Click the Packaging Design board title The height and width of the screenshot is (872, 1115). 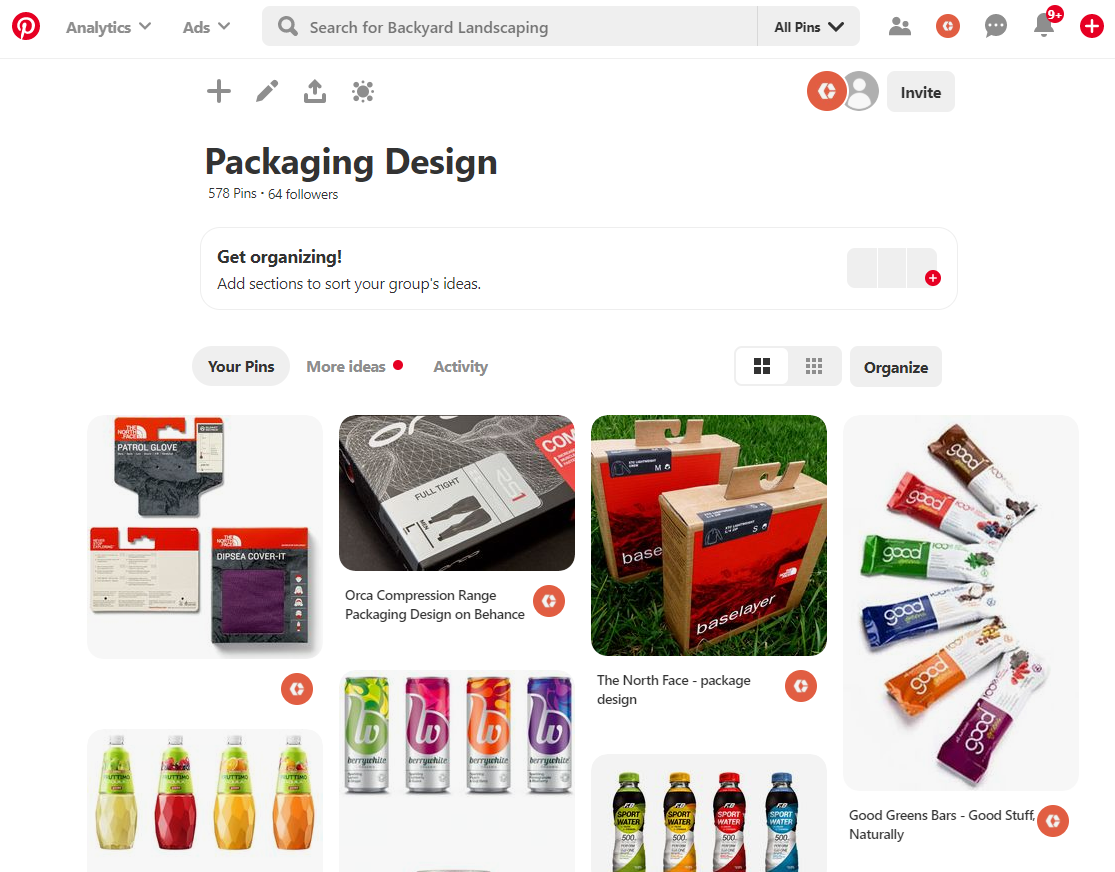(x=351, y=161)
